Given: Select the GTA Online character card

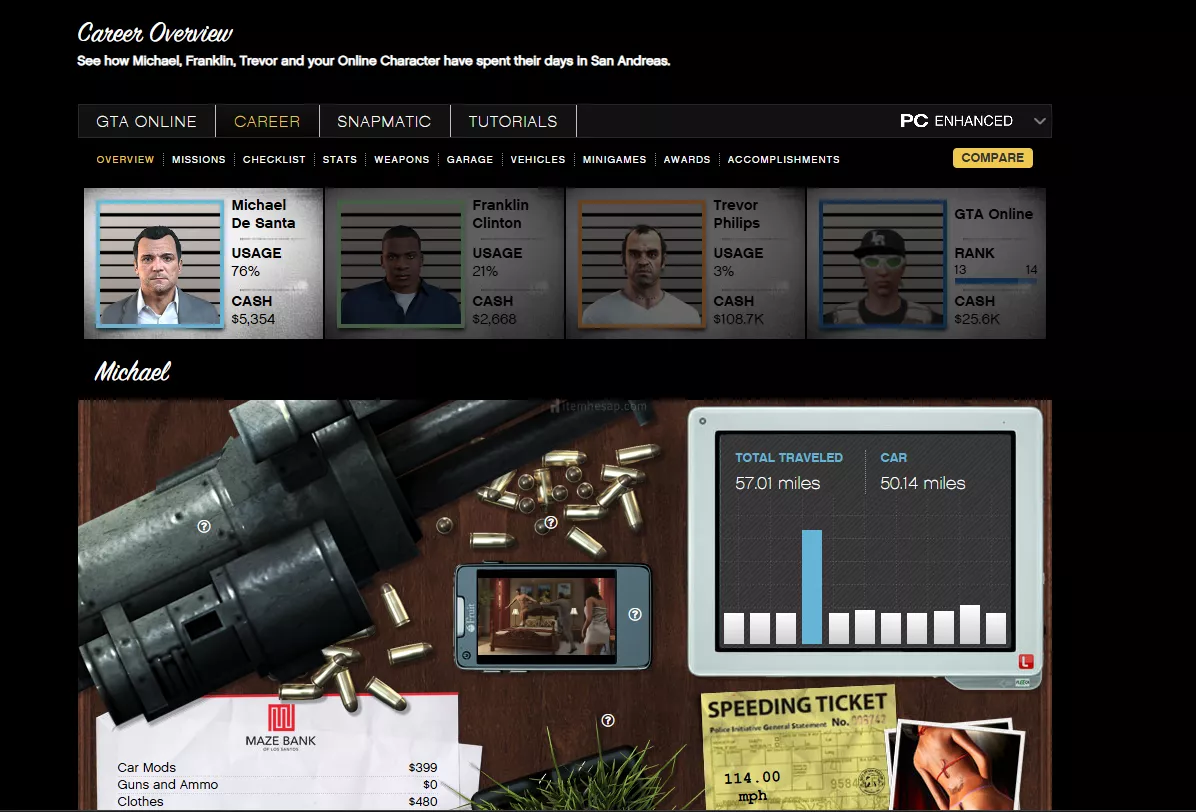Looking at the screenshot, I should pos(926,264).
